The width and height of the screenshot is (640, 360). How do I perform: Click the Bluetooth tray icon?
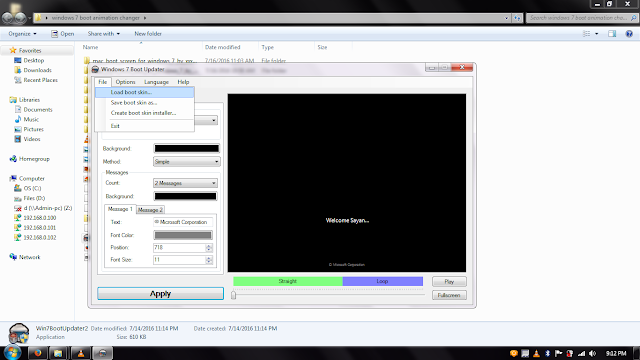click(547, 353)
